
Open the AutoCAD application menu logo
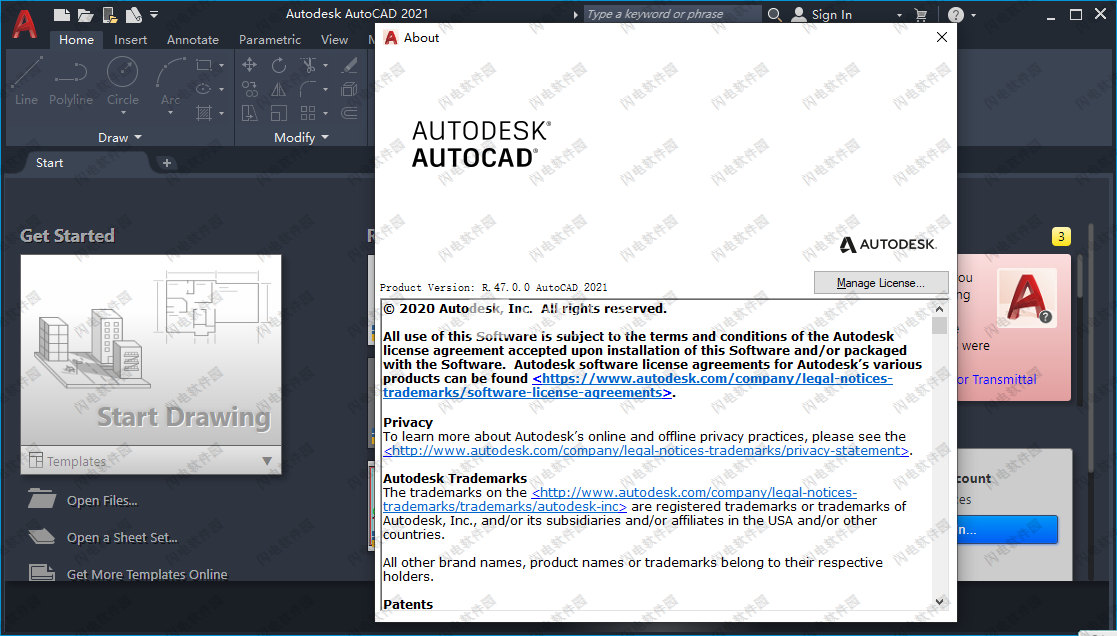pyautogui.click(x=24, y=24)
